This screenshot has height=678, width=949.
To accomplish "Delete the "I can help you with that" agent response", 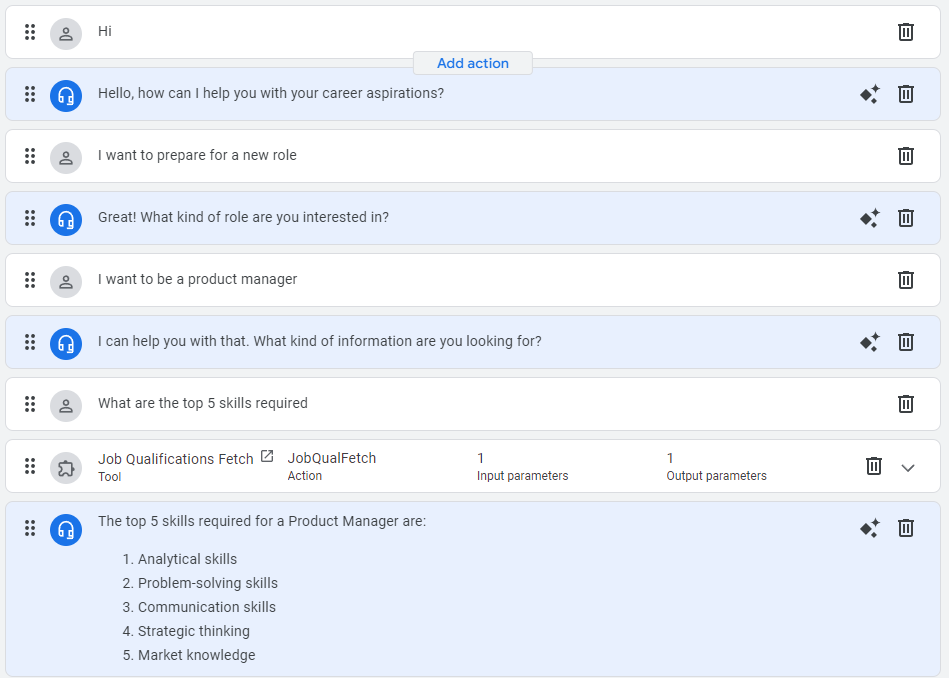I will click(906, 342).
